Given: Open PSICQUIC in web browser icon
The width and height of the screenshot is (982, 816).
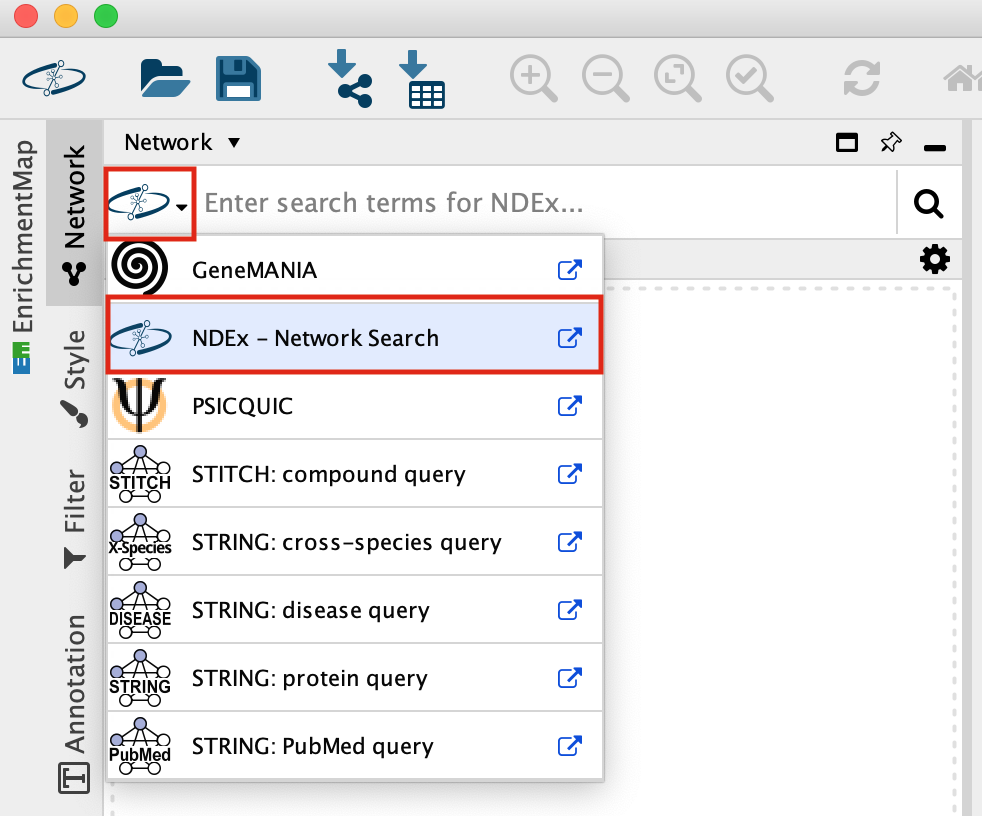Looking at the screenshot, I should tap(569, 406).
